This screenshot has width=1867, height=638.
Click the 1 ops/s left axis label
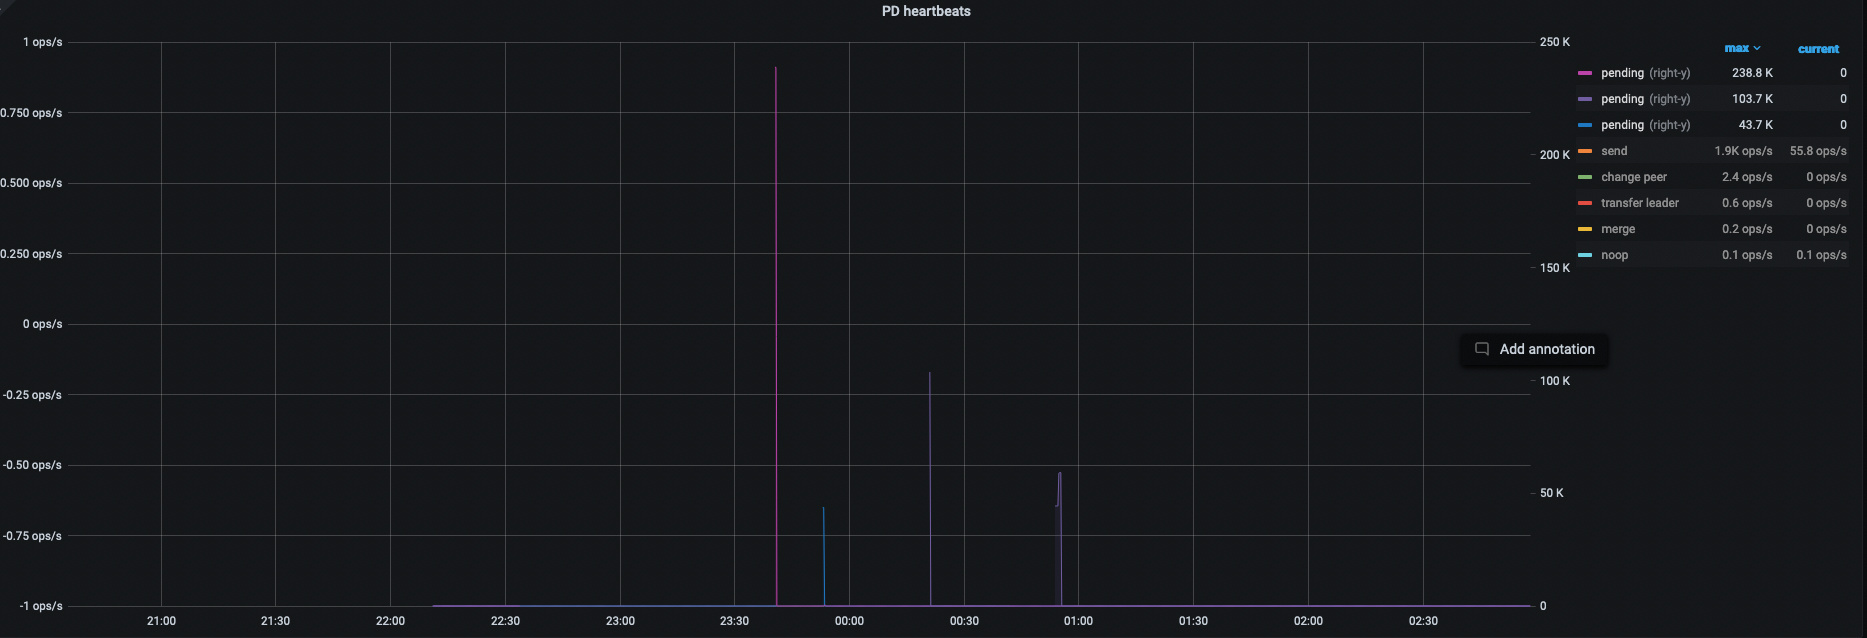[42, 42]
